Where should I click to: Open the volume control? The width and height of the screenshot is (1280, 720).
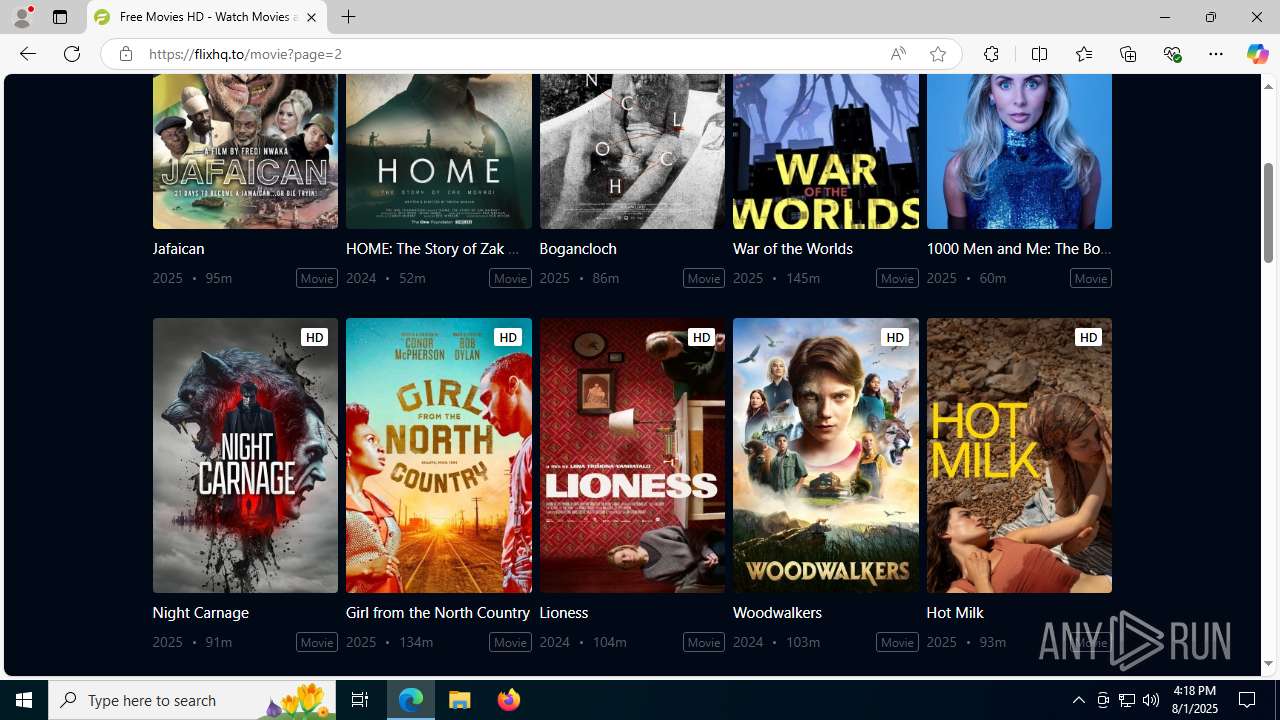(1151, 700)
